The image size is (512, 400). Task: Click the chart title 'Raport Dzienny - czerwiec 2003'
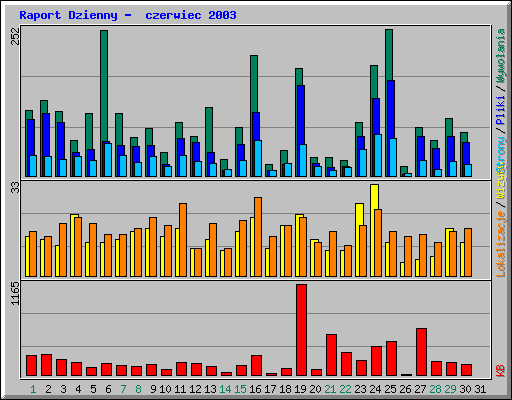coord(128,15)
